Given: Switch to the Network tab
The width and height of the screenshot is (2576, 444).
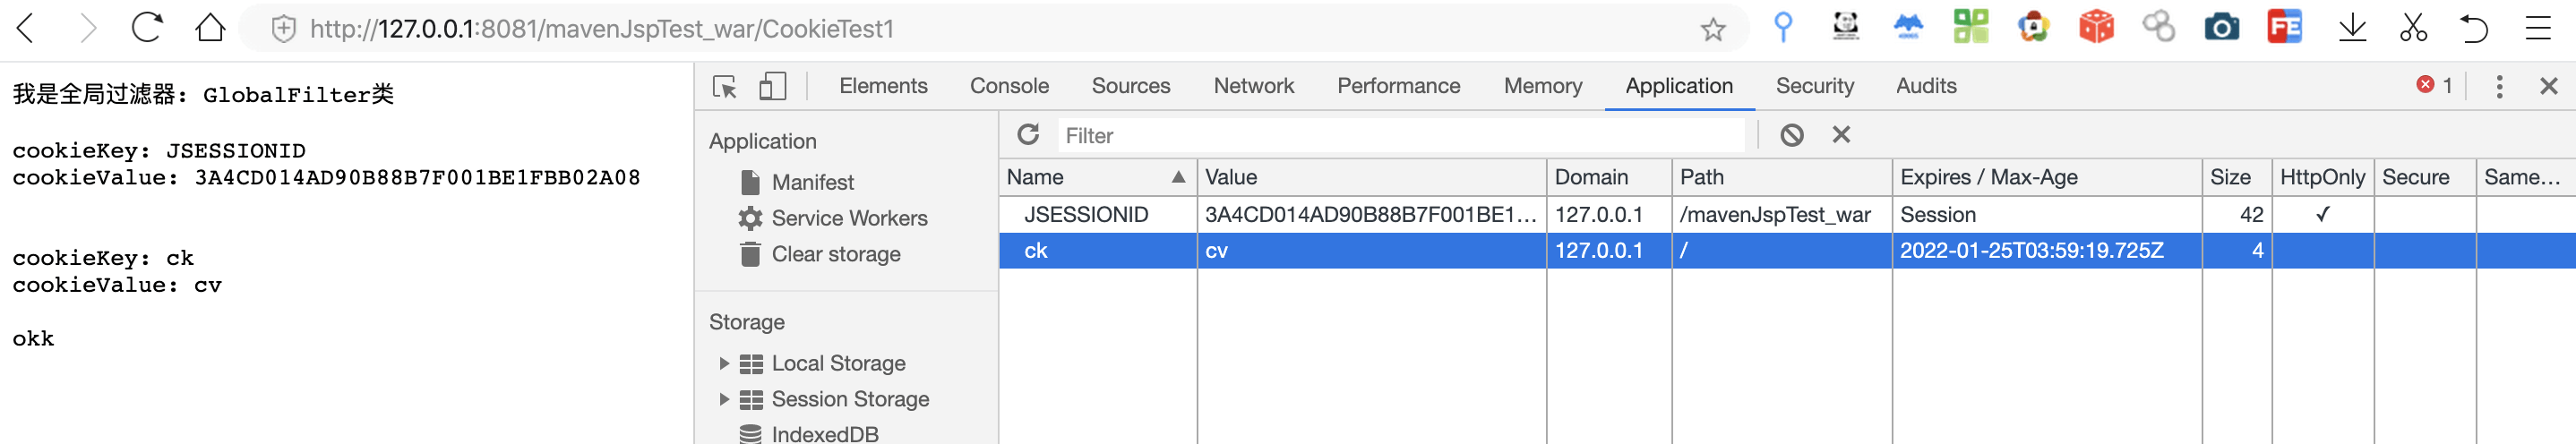Looking at the screenshot, I should coord(1253,87).
